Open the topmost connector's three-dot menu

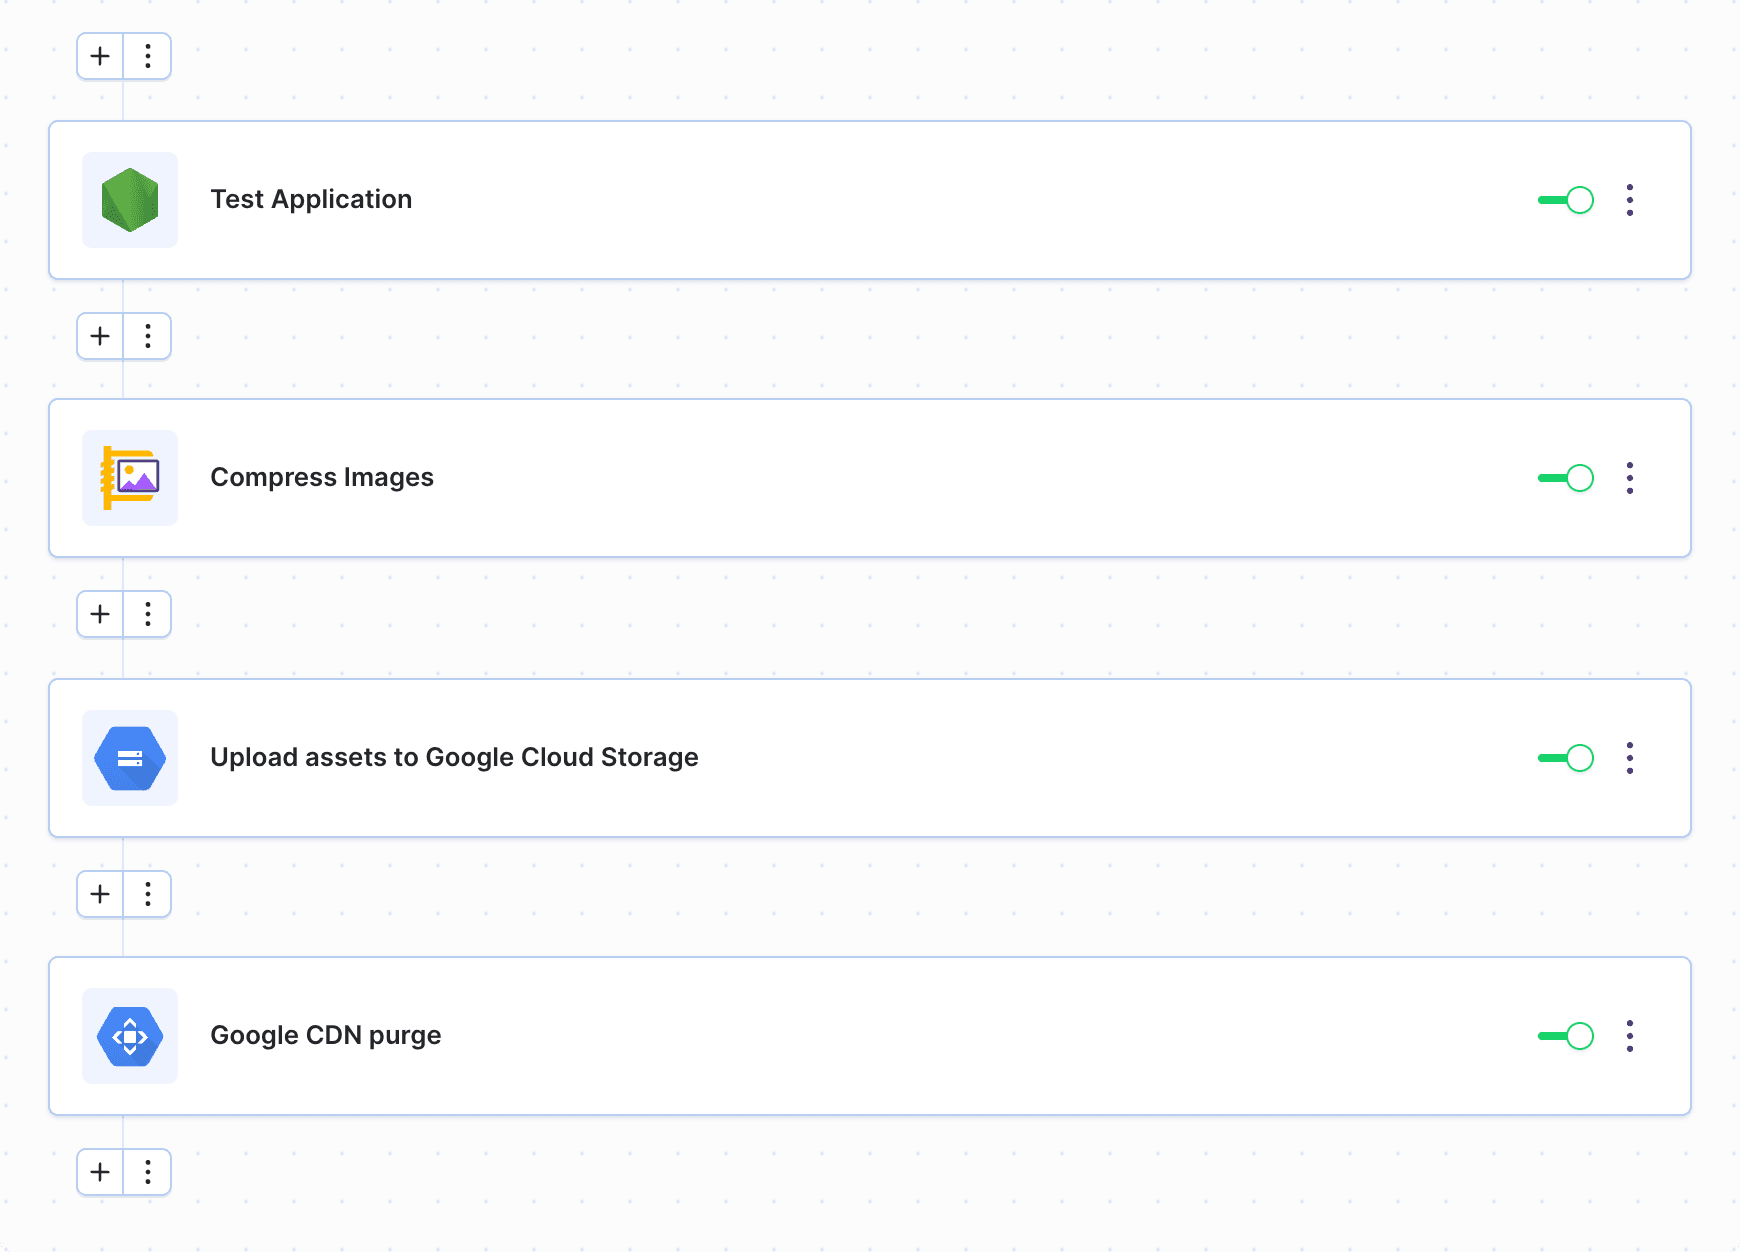[x=148, y=56]
